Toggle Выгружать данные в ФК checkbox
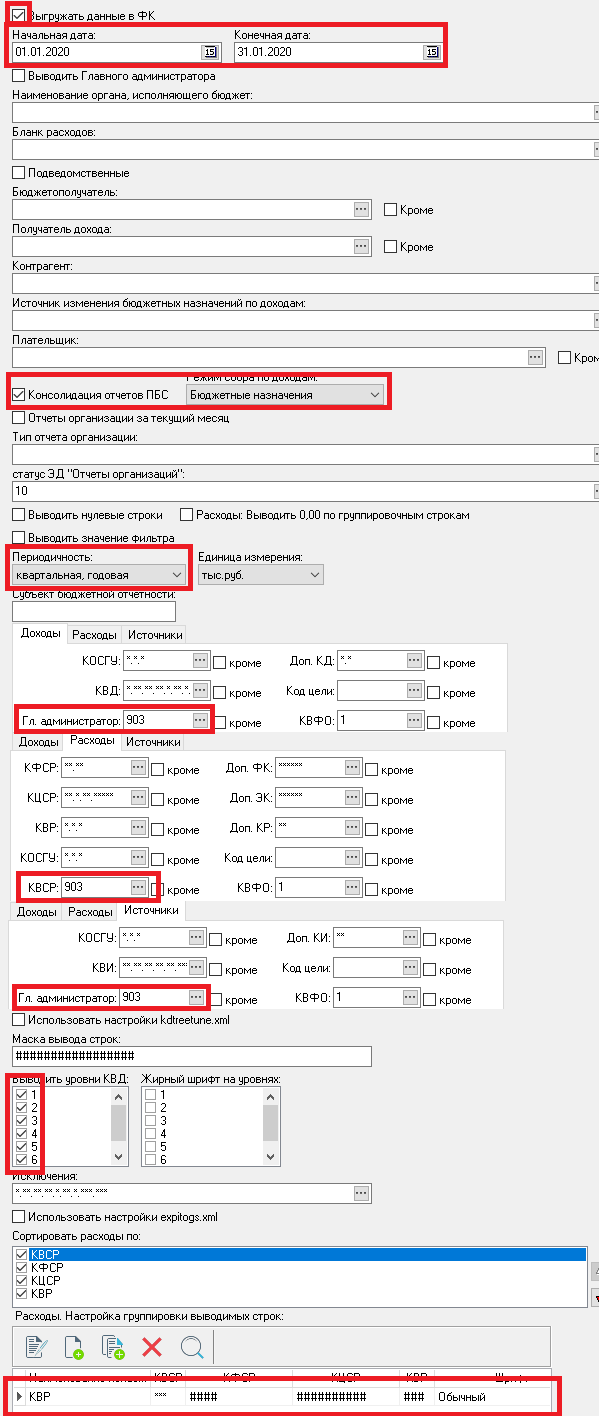This screenshot has height=1416, width=600. [x=19, y=15]
